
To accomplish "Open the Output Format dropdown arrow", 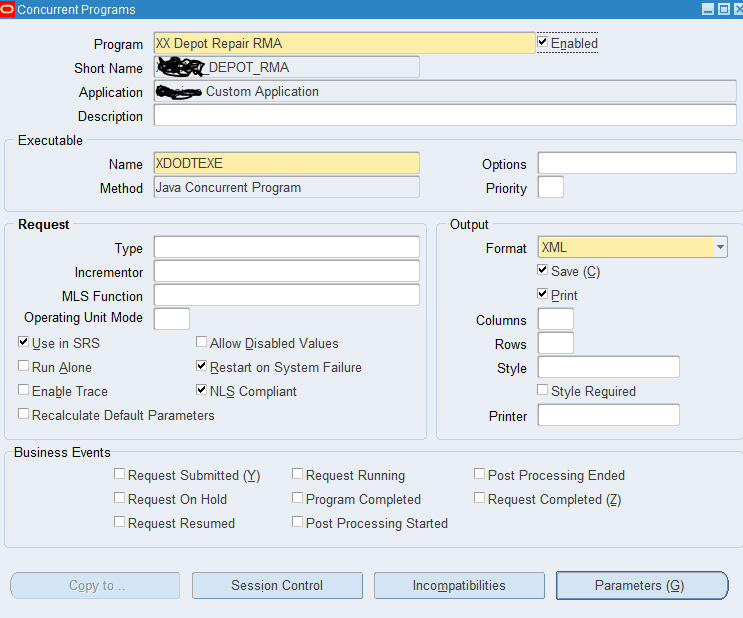I will point(720,247).
